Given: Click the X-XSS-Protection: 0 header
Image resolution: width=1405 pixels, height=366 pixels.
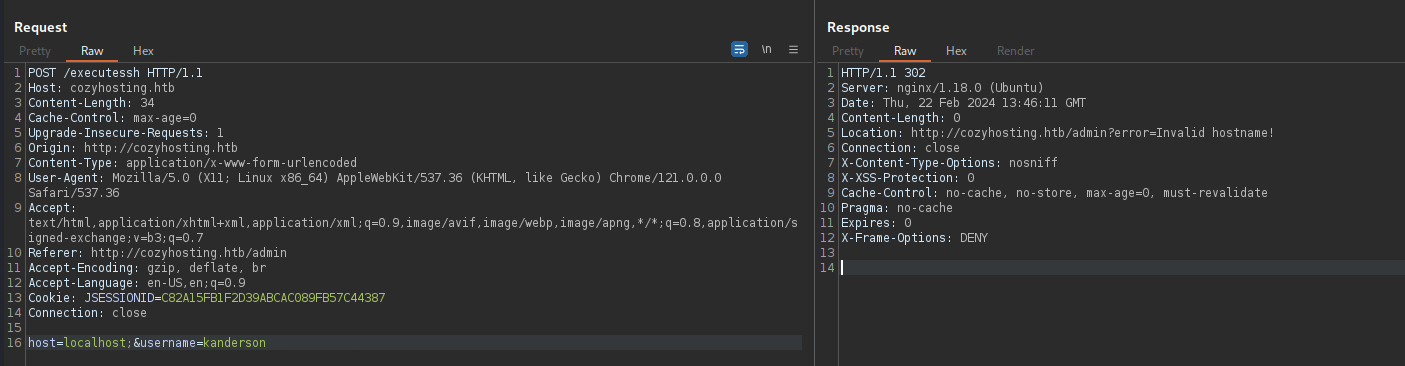Looking at the screenshot, I should point(907,178).
